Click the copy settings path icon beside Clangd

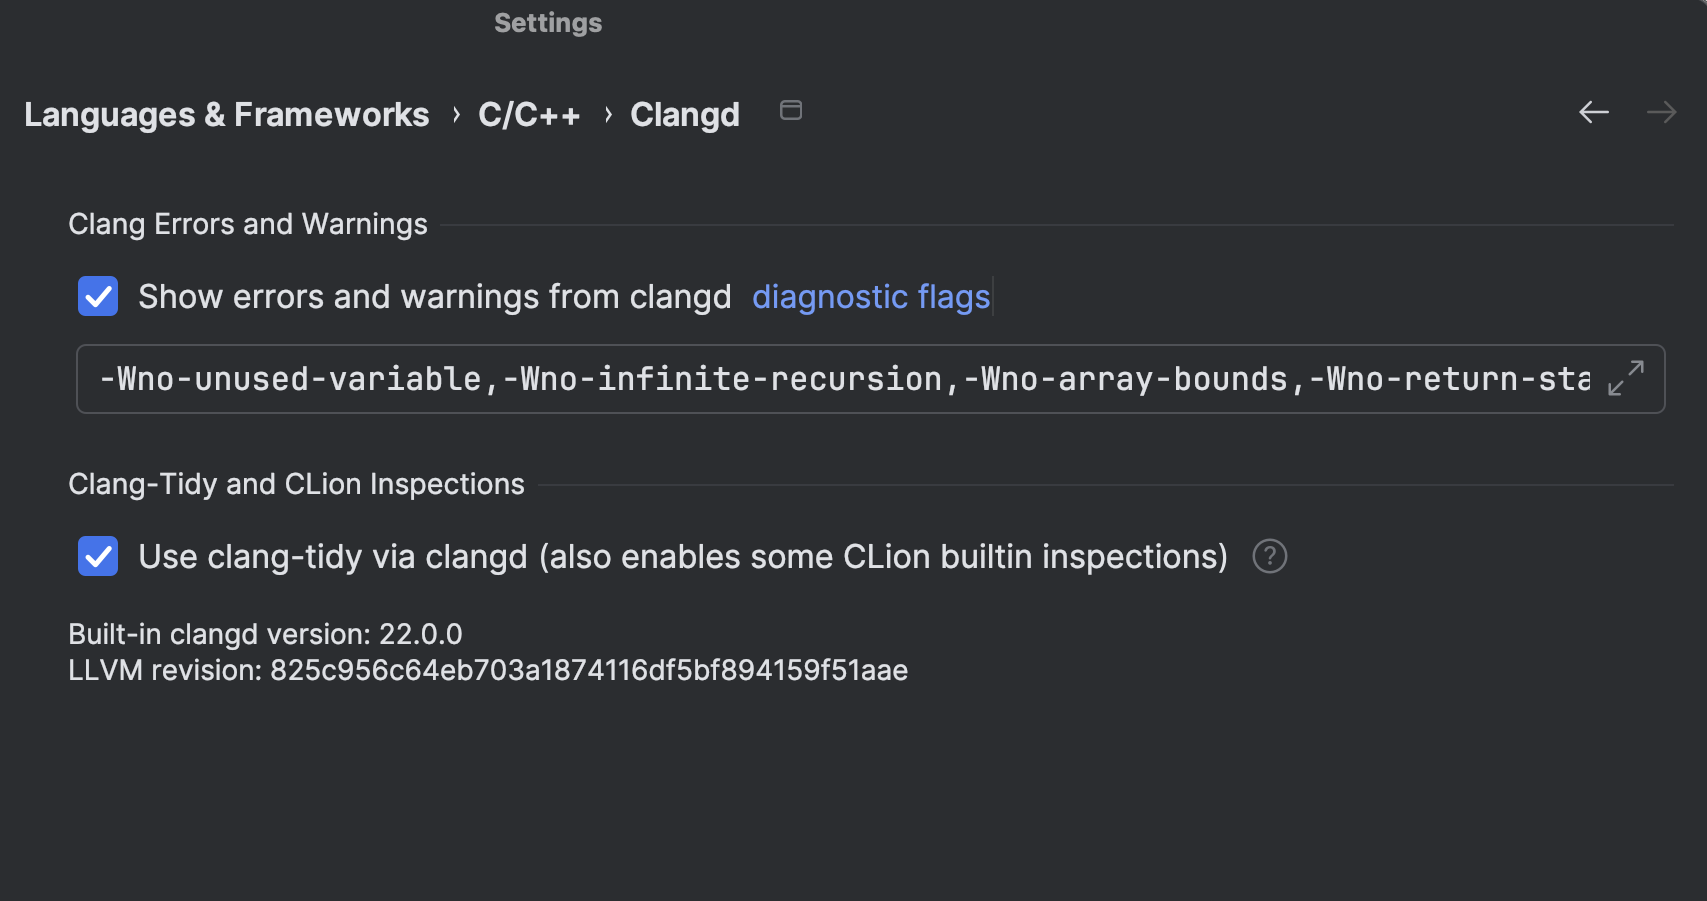791,110
